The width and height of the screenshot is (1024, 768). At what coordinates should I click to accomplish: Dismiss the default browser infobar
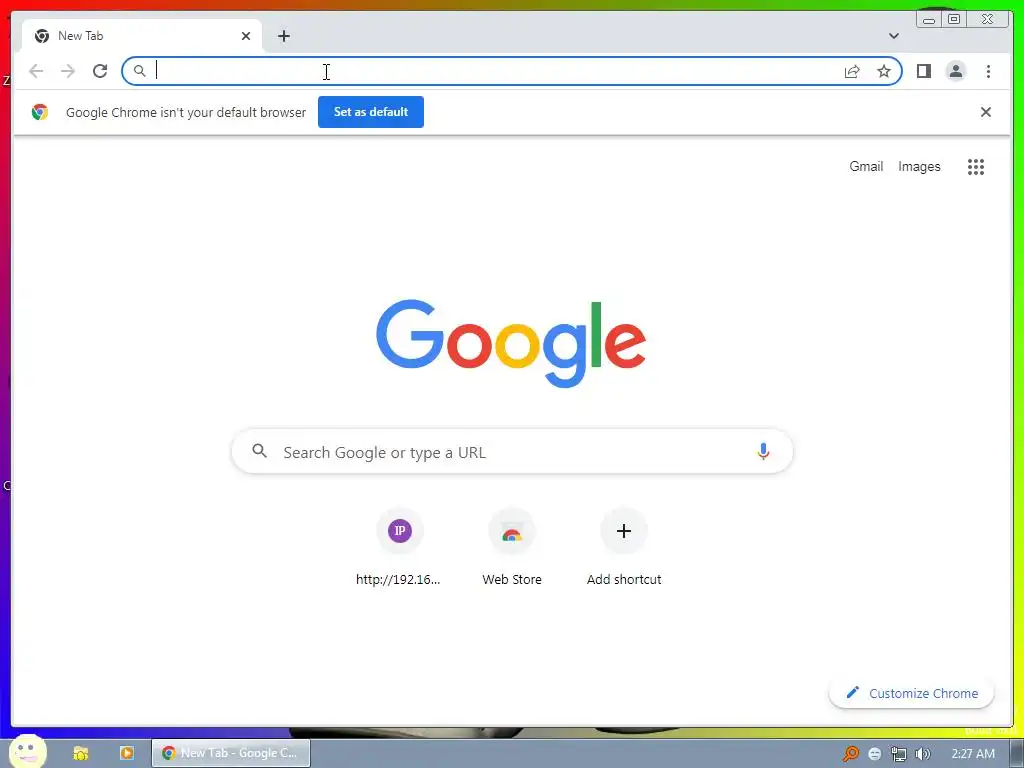[985, 112]
